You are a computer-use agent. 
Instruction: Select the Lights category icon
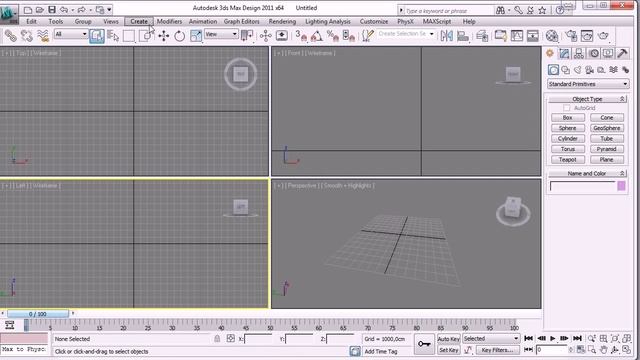click(x=578, y=70)
